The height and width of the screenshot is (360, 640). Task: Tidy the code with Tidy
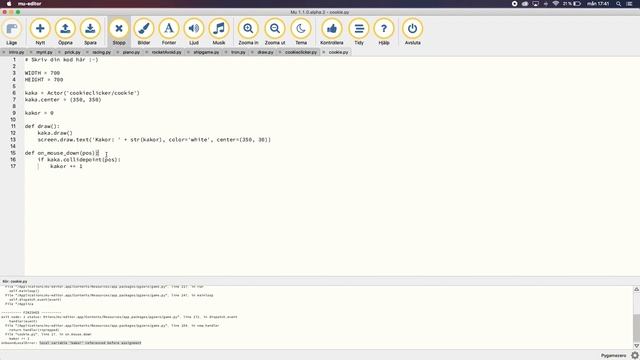click(x=359, y=31)
